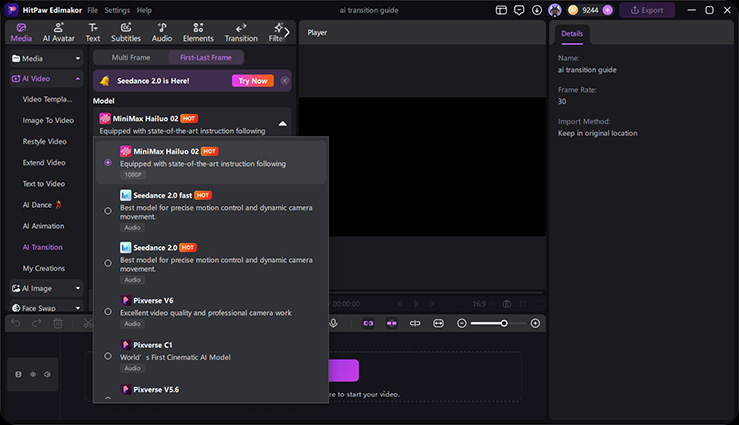The height and width of the screenshot is (425, 739).
Task: Show more tabs with right chevron arrow
Action: 287,33
